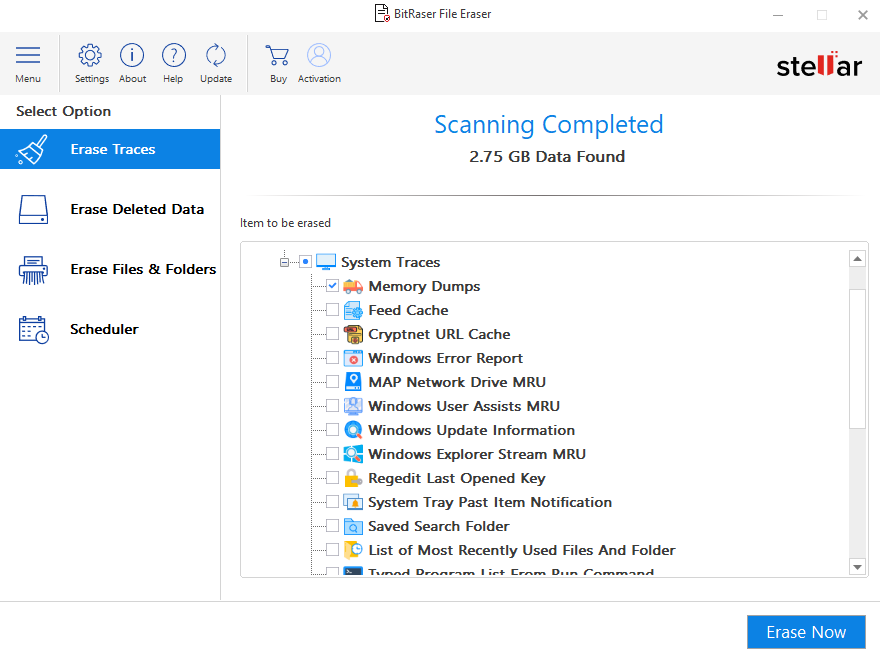Select the Saved Search Folder text
The width and height of the screenshot is (880, 665).
[439, 526]
